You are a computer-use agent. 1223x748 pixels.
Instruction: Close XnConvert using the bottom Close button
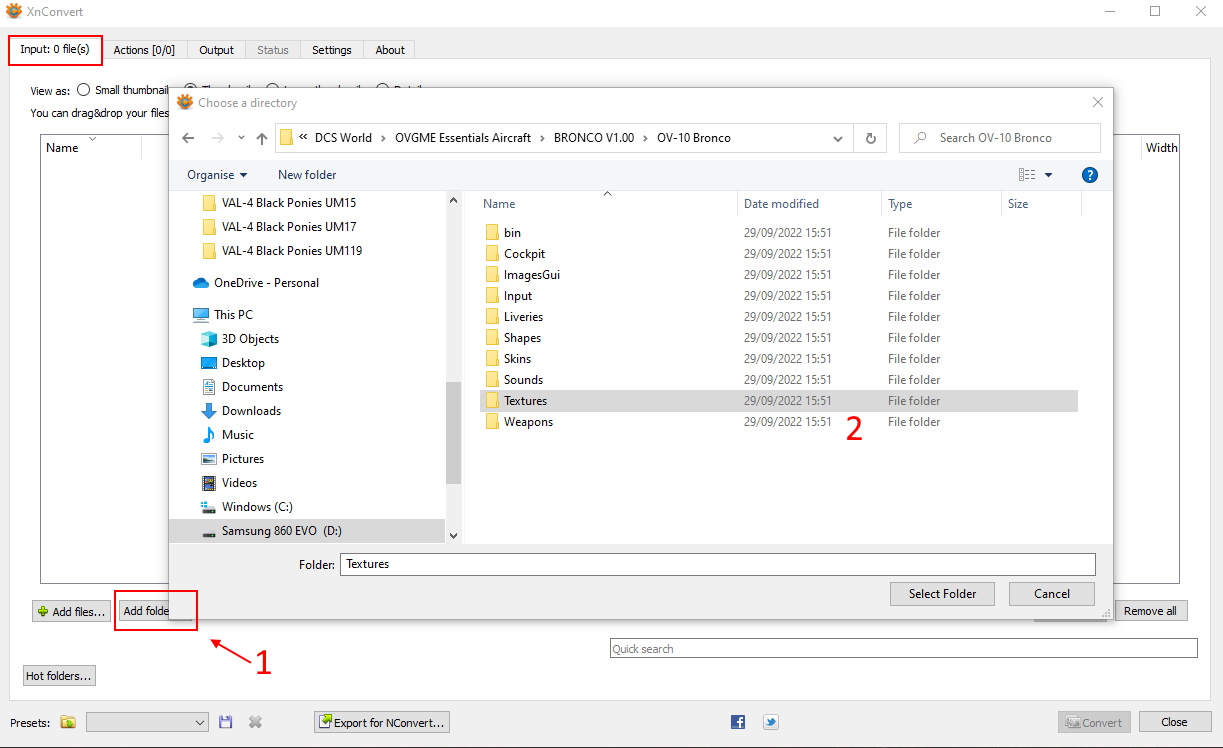pyautogui.click(x=1174, y=722)
